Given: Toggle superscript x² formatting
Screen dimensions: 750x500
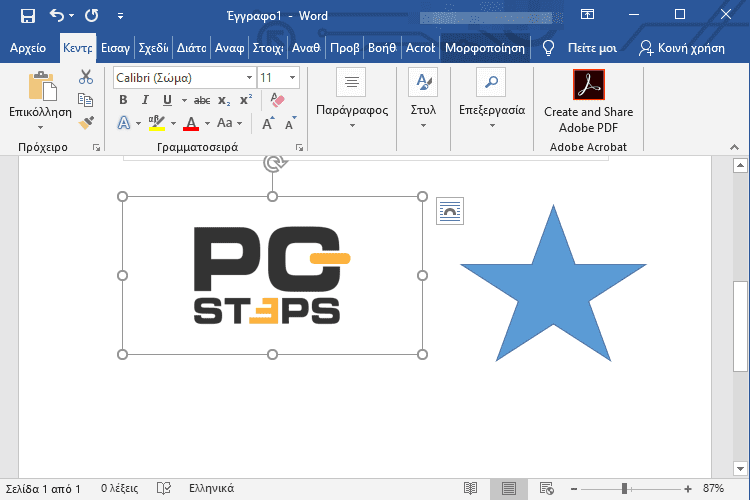Looking at the screenshot, I should coord(246,100).
